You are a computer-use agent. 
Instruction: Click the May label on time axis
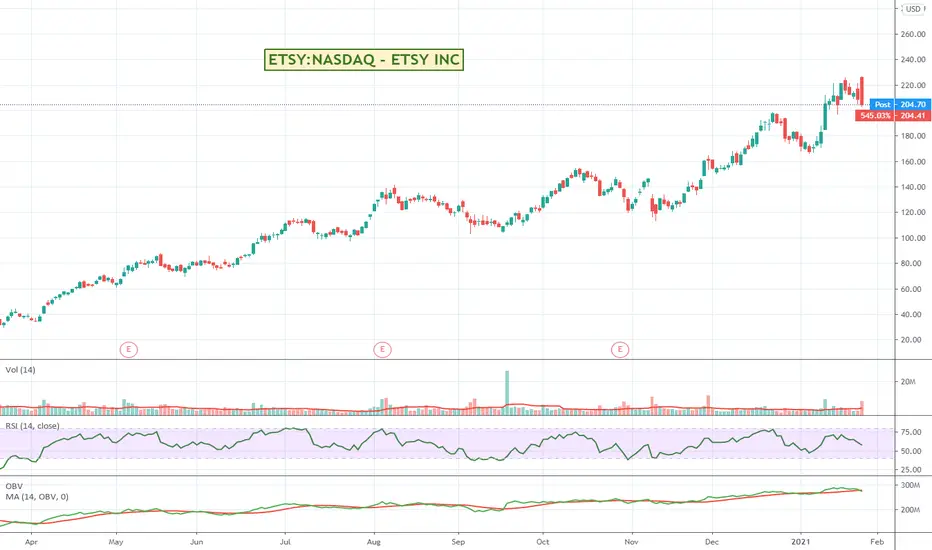point(116,542)
